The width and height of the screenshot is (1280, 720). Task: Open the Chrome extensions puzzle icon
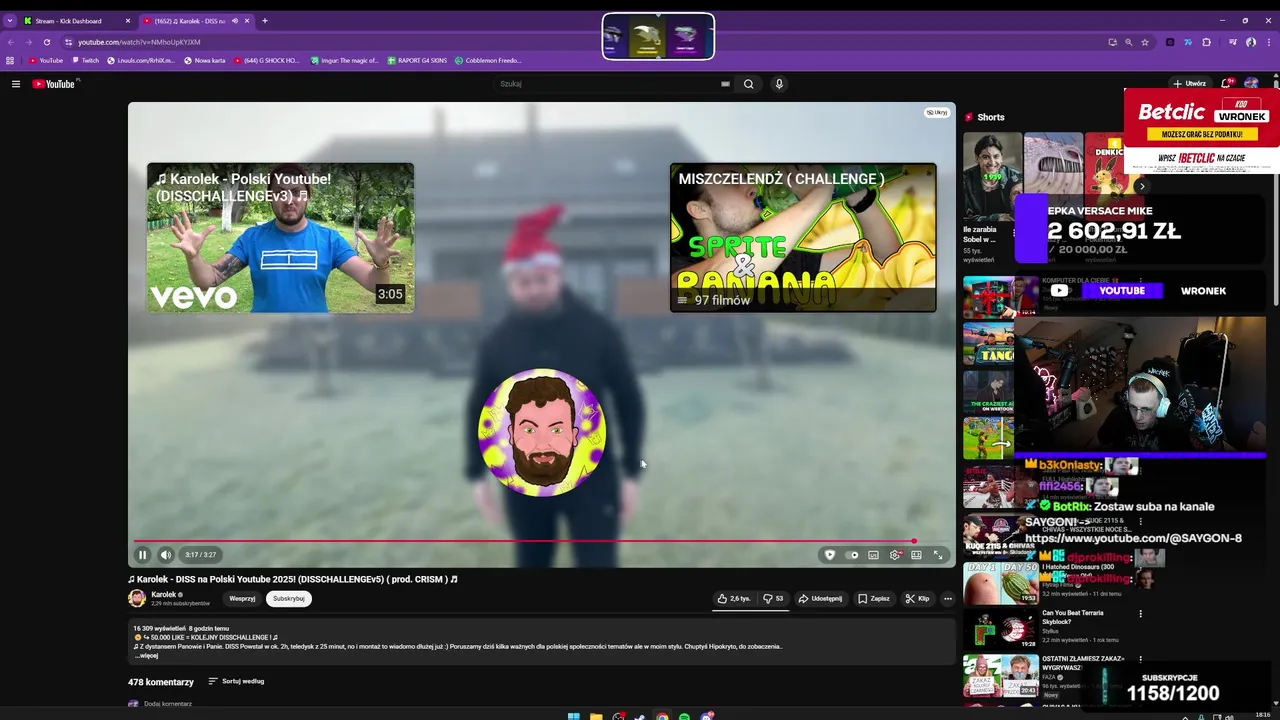point(1206,42)
